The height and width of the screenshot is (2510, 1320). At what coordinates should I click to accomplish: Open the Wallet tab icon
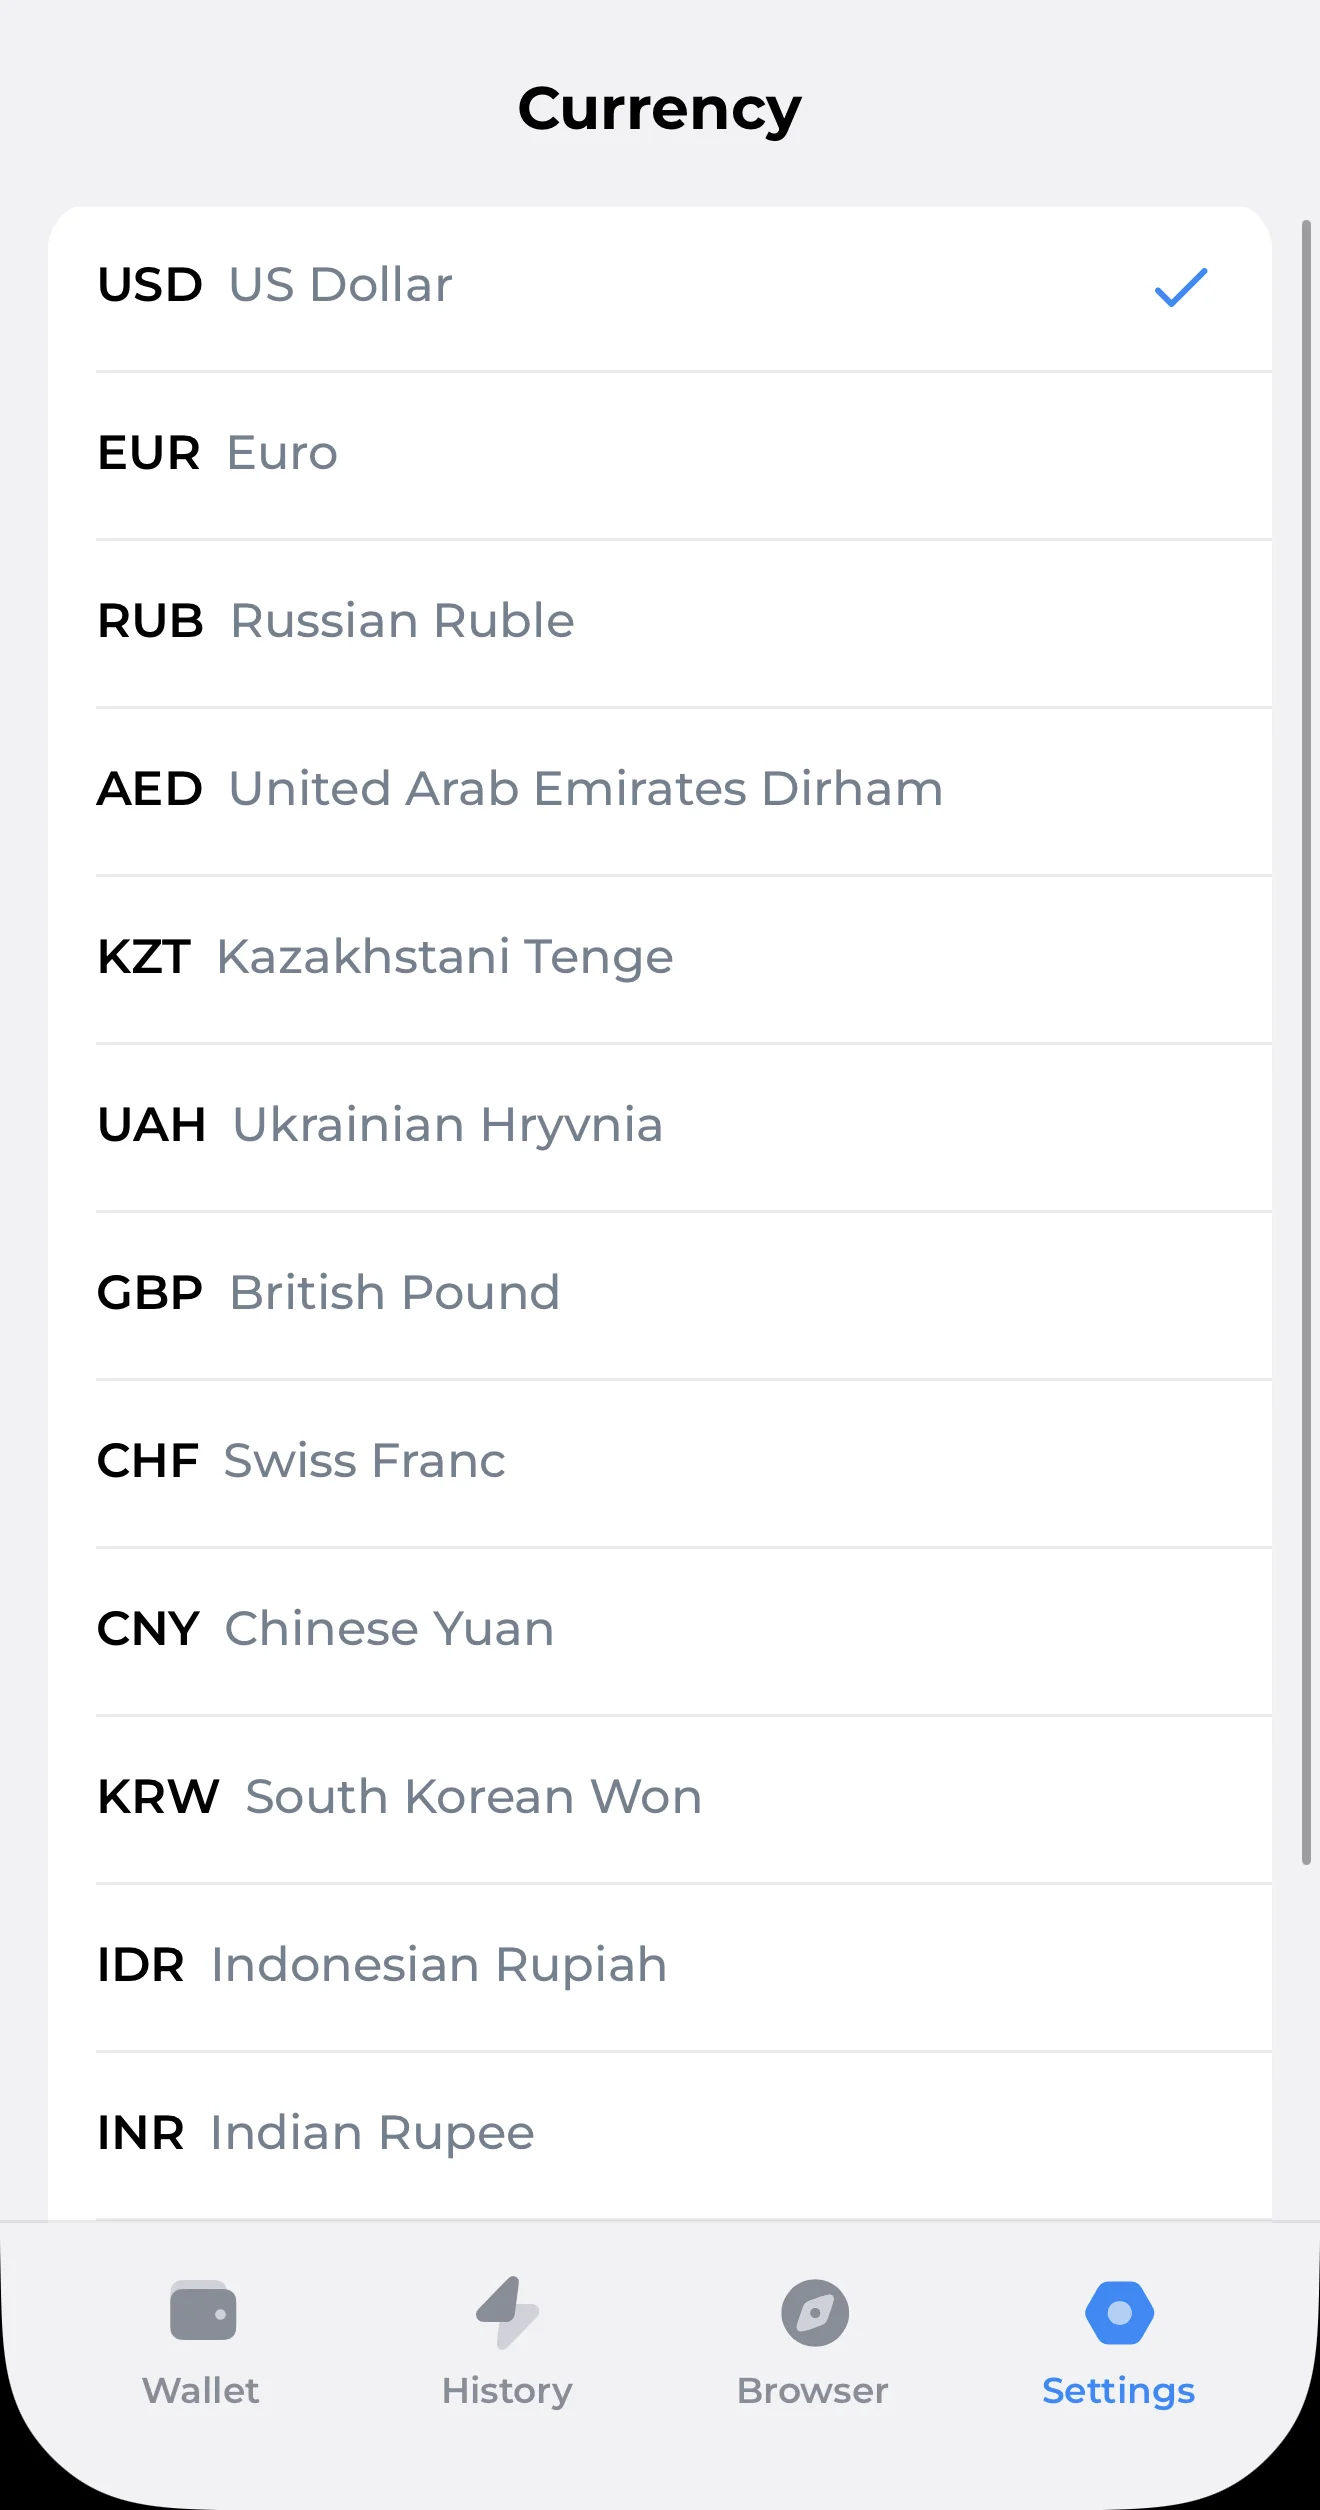pos(203,2311)
